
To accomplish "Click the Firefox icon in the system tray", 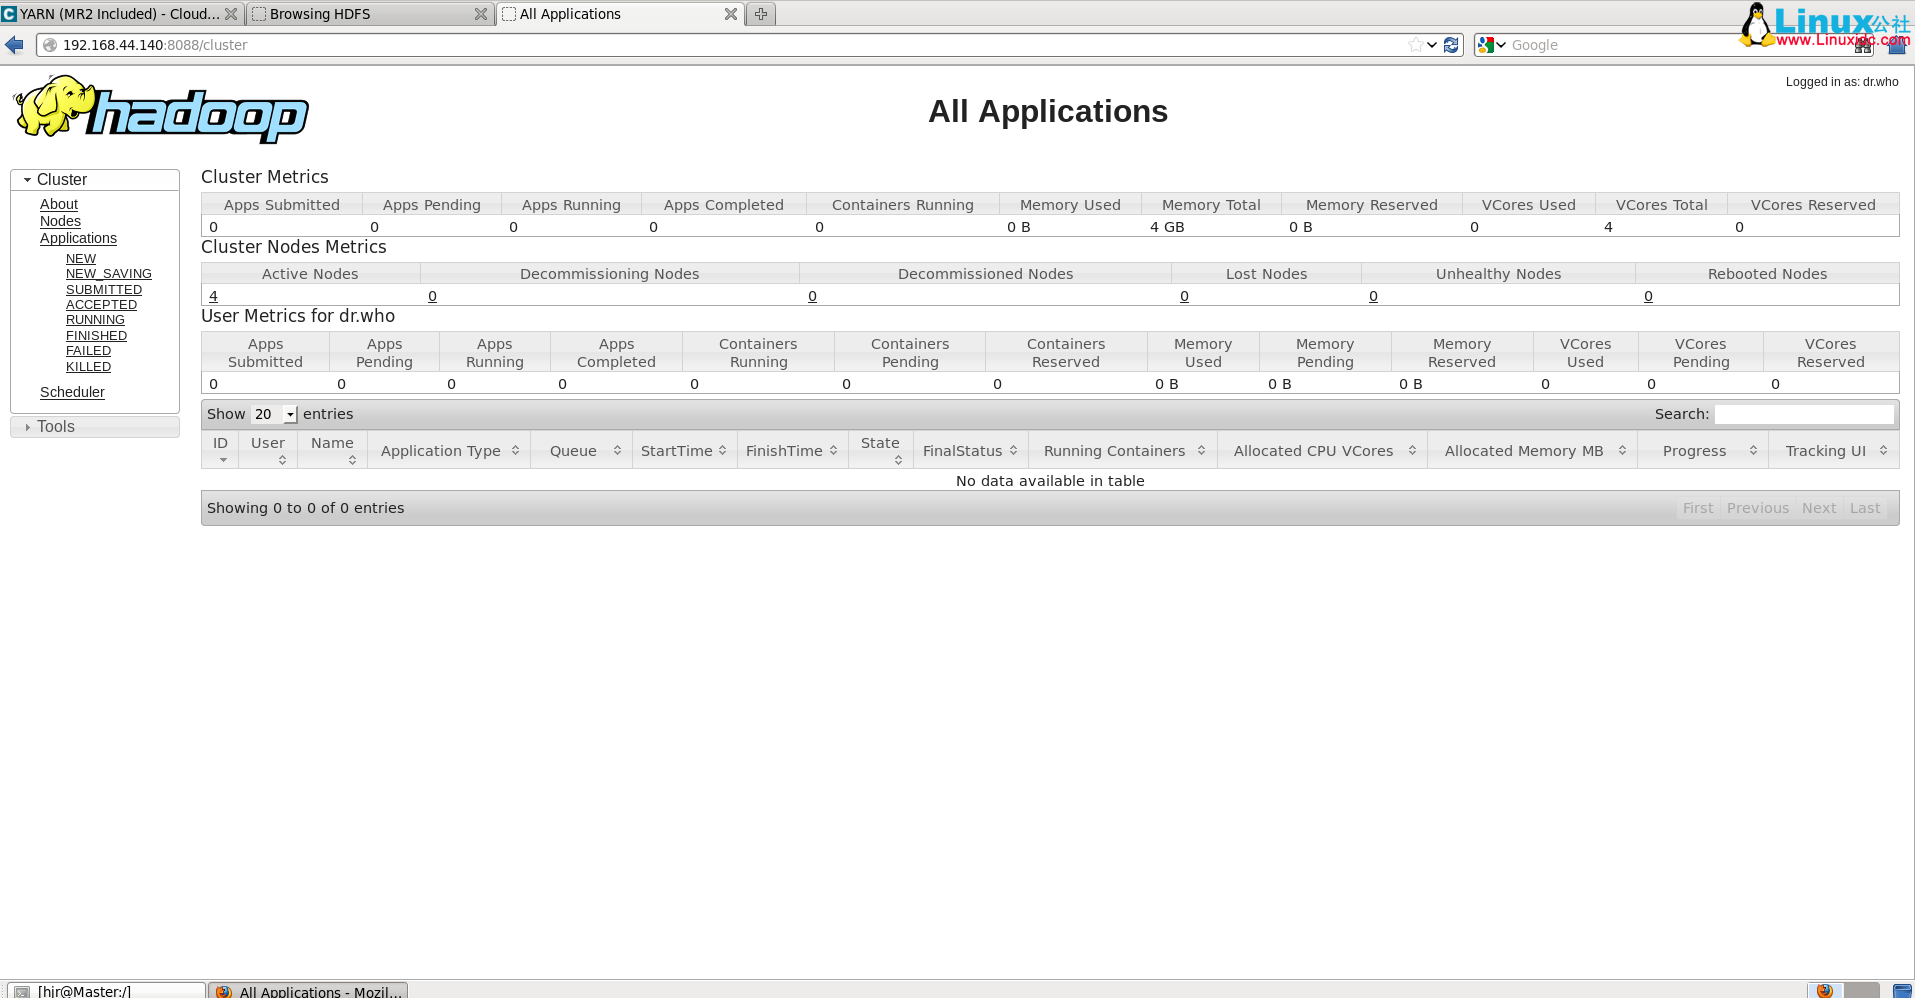I will click(1824, 990).
